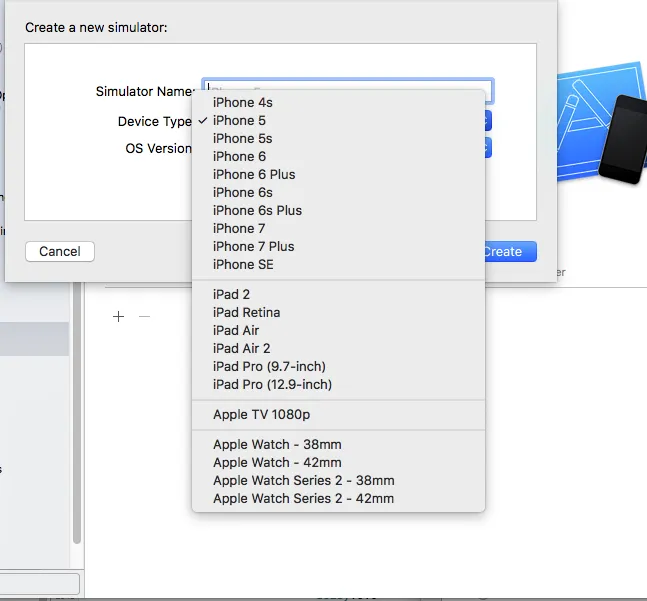Select Apple Watch Series 2 - 38mm
The image size is (647, 601).
(338, 481)
